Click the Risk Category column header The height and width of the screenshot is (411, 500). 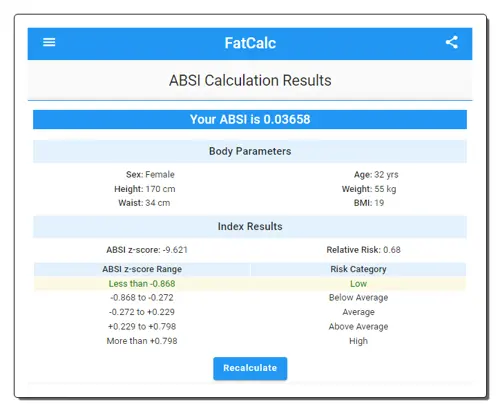coord(358,269)
